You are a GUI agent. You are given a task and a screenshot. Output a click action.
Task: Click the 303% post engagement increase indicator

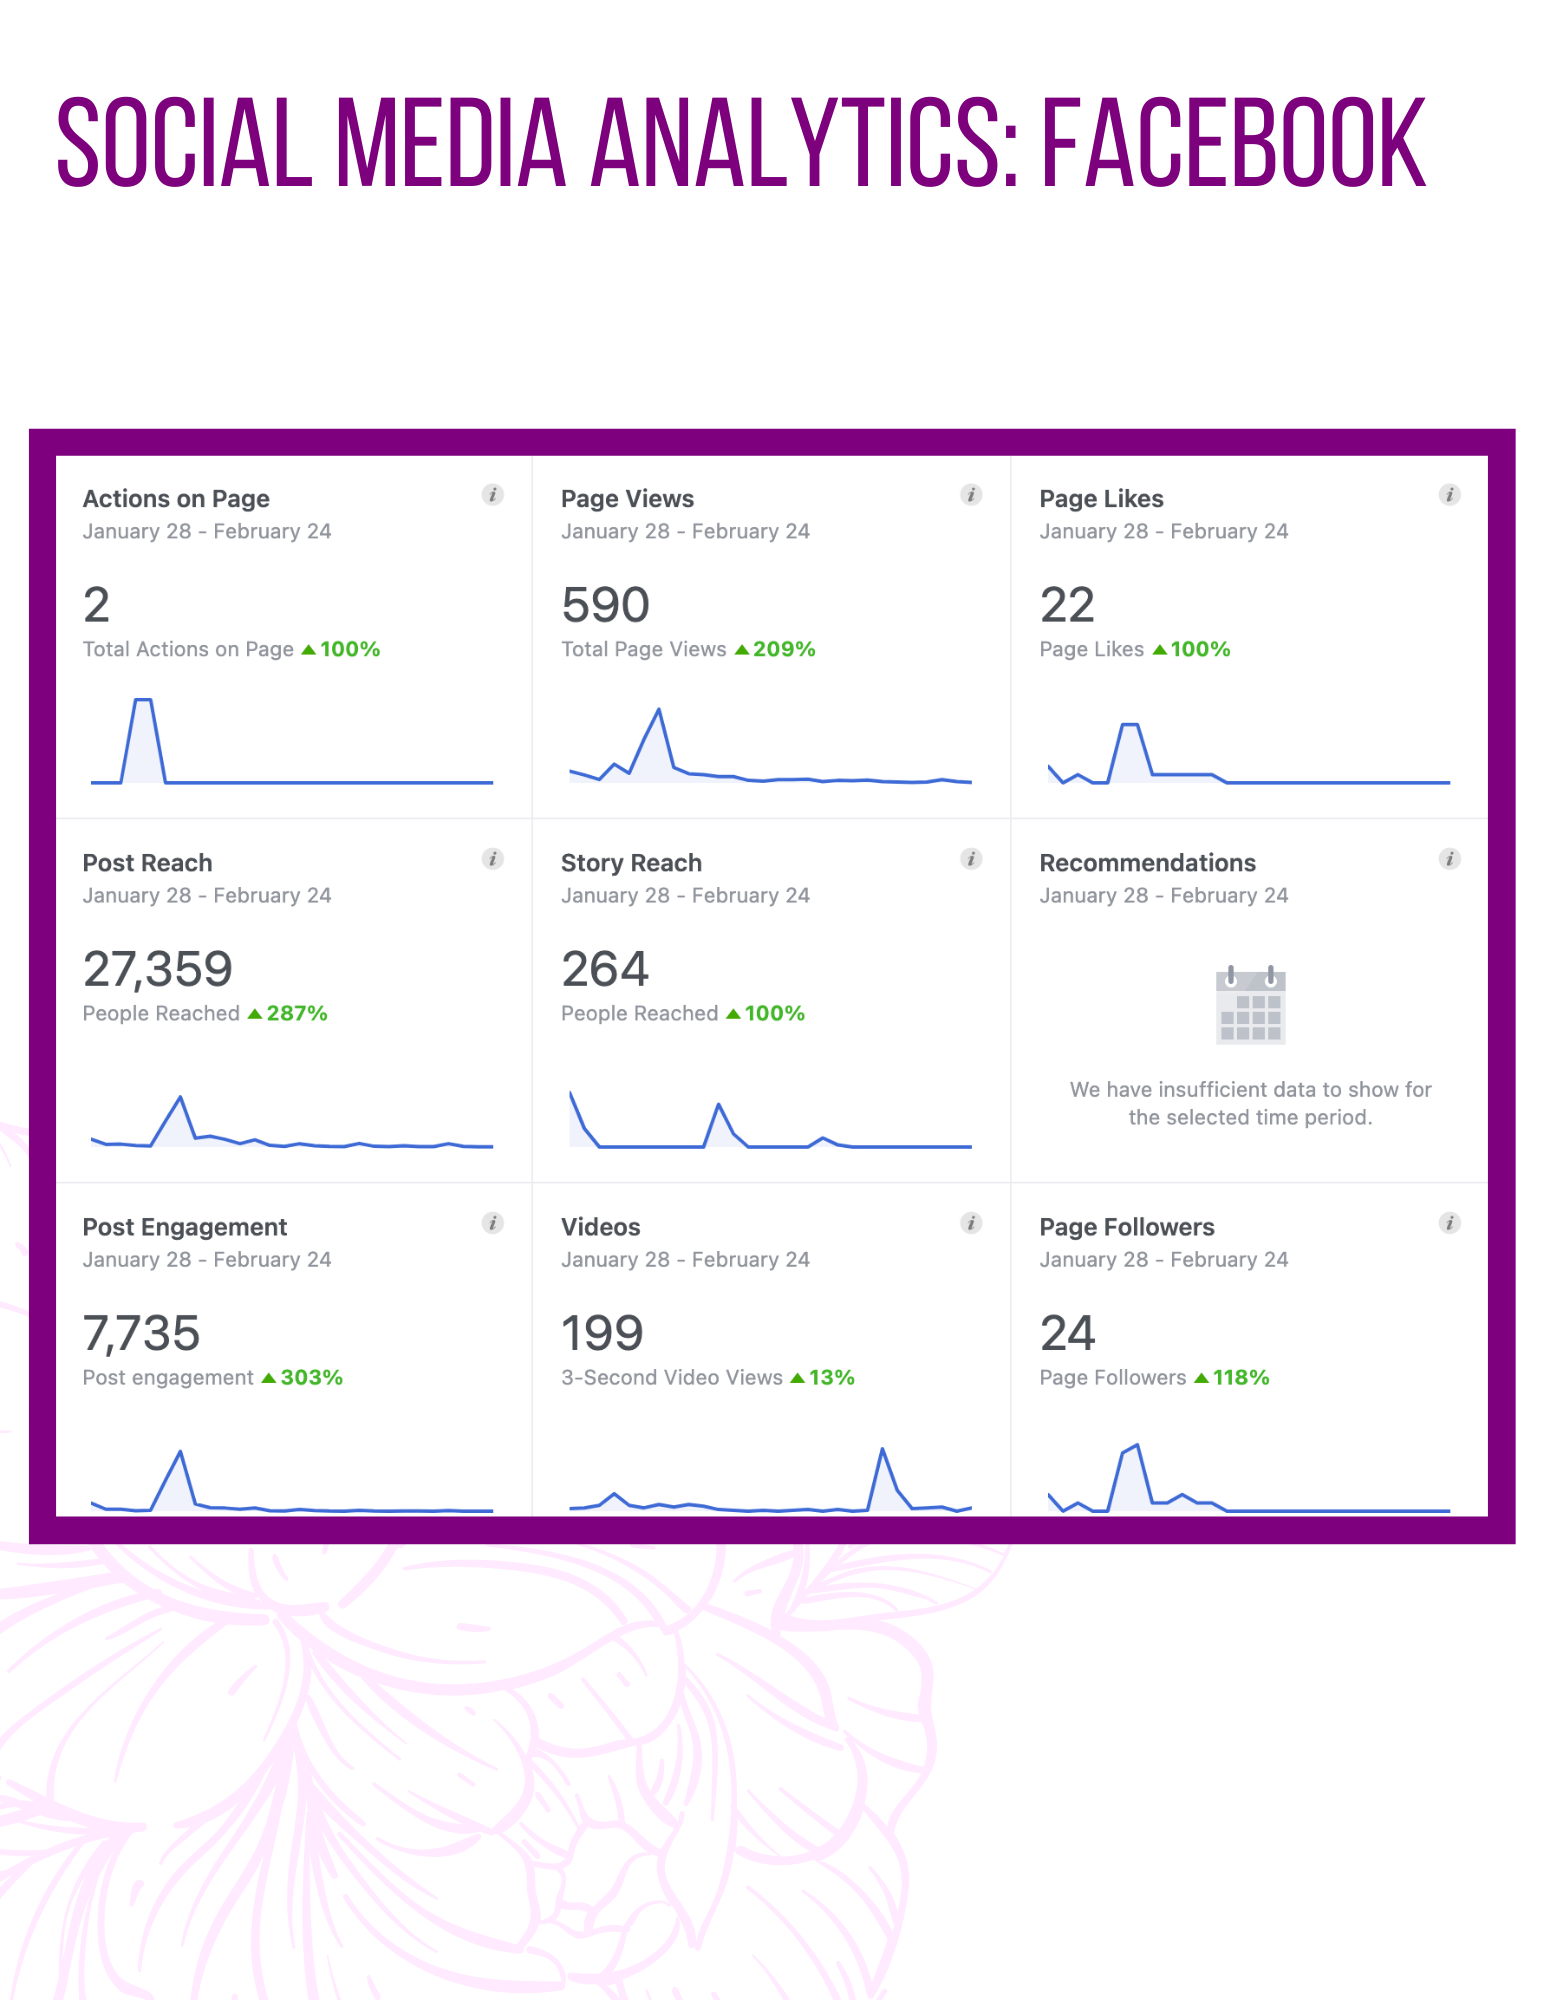[x=302, y=1377]
